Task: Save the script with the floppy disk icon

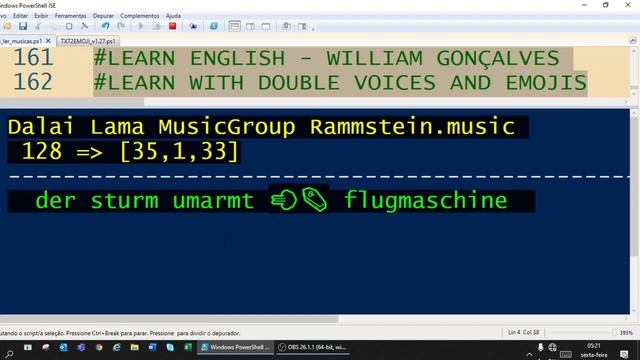Action: [23, 27]
